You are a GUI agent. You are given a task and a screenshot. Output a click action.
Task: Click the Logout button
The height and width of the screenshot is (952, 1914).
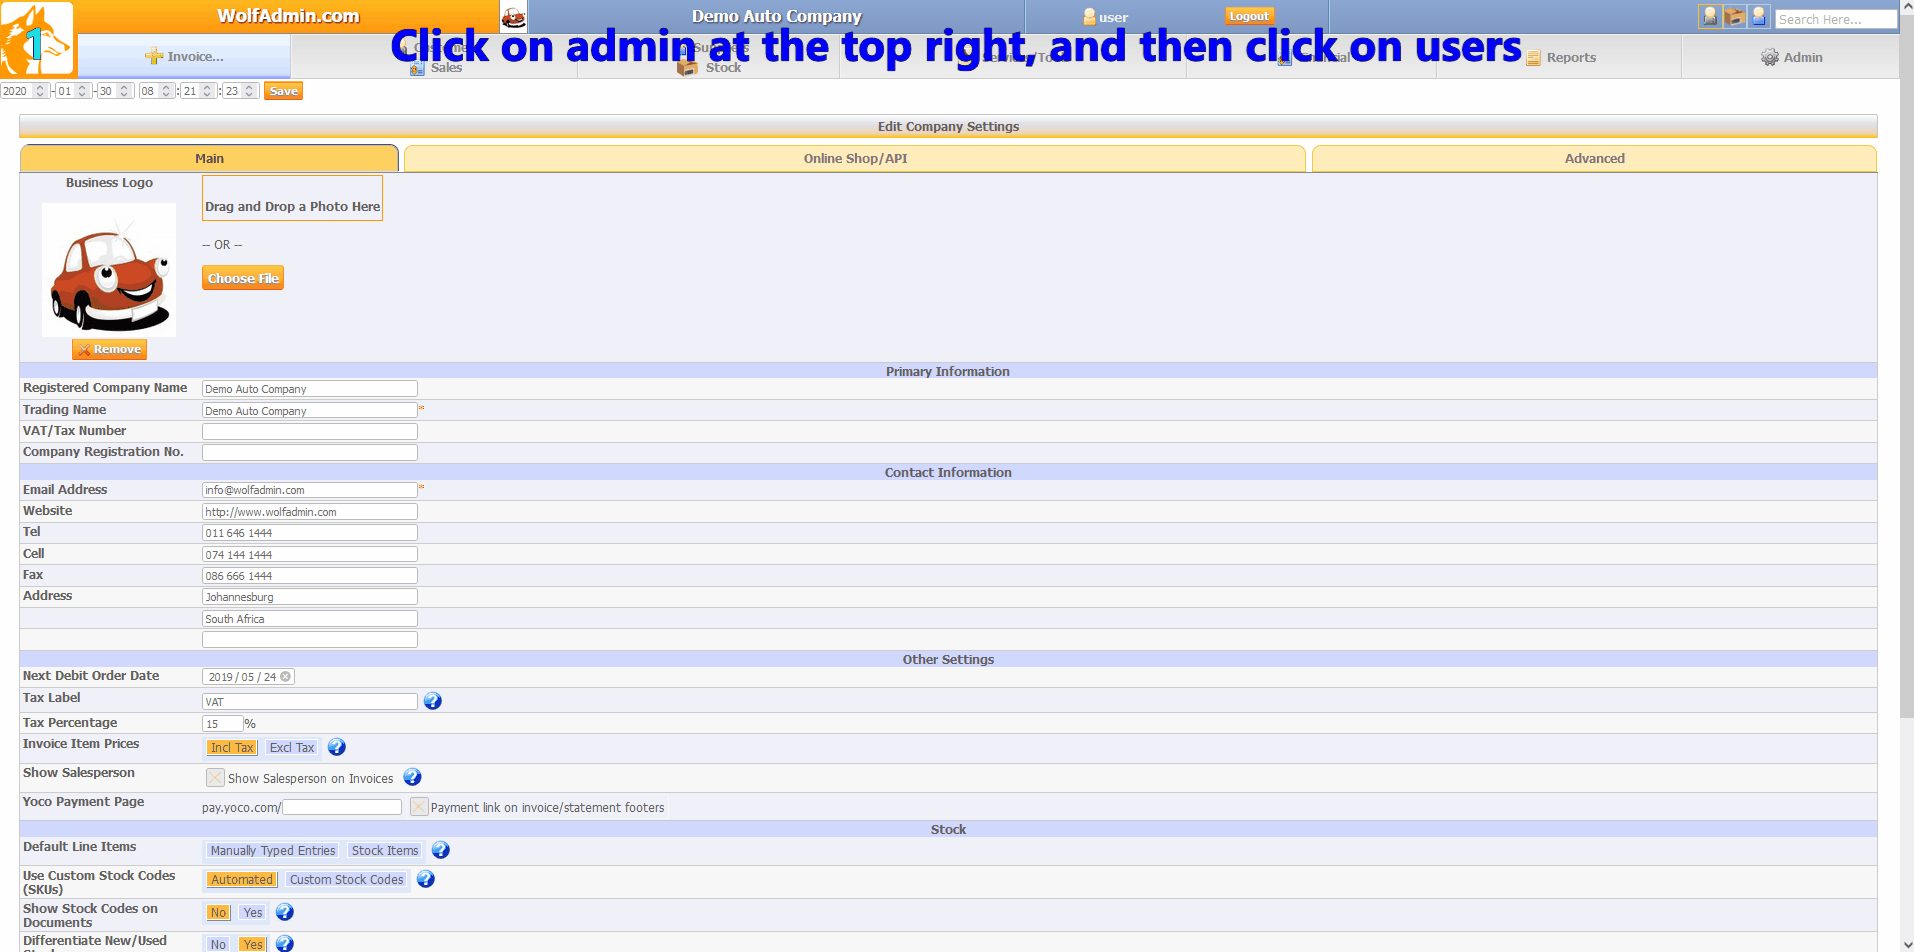[x=1249, y=16]
